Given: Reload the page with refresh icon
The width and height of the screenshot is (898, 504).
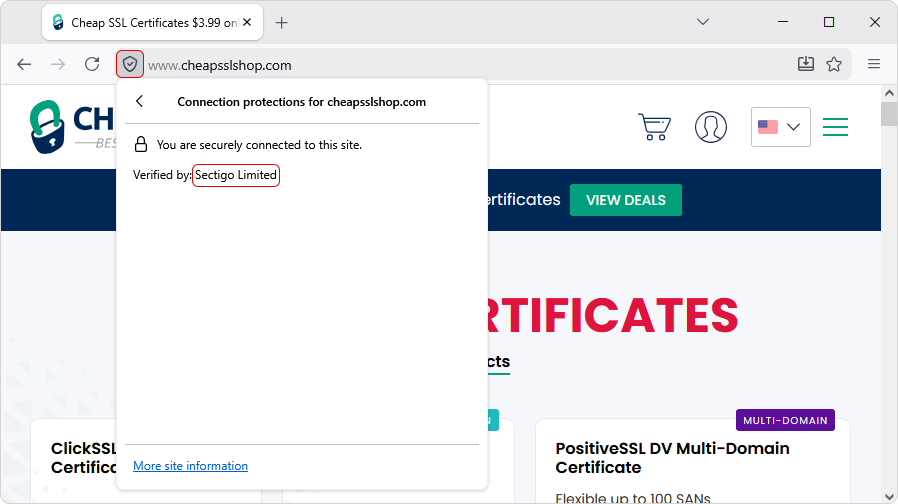Looking at the screenshot, I should point(92,64).
